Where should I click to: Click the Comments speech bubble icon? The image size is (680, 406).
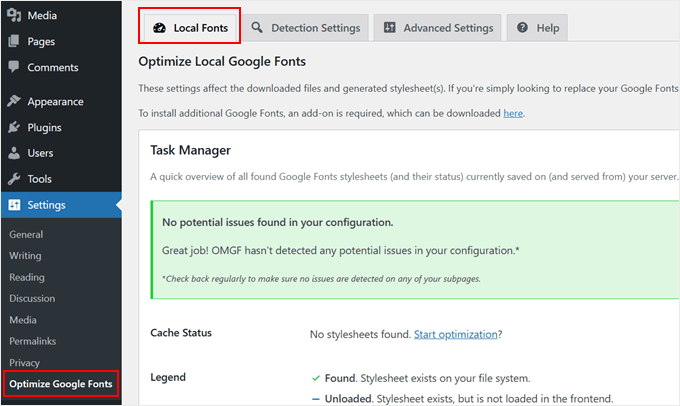(x=14, y=67)
